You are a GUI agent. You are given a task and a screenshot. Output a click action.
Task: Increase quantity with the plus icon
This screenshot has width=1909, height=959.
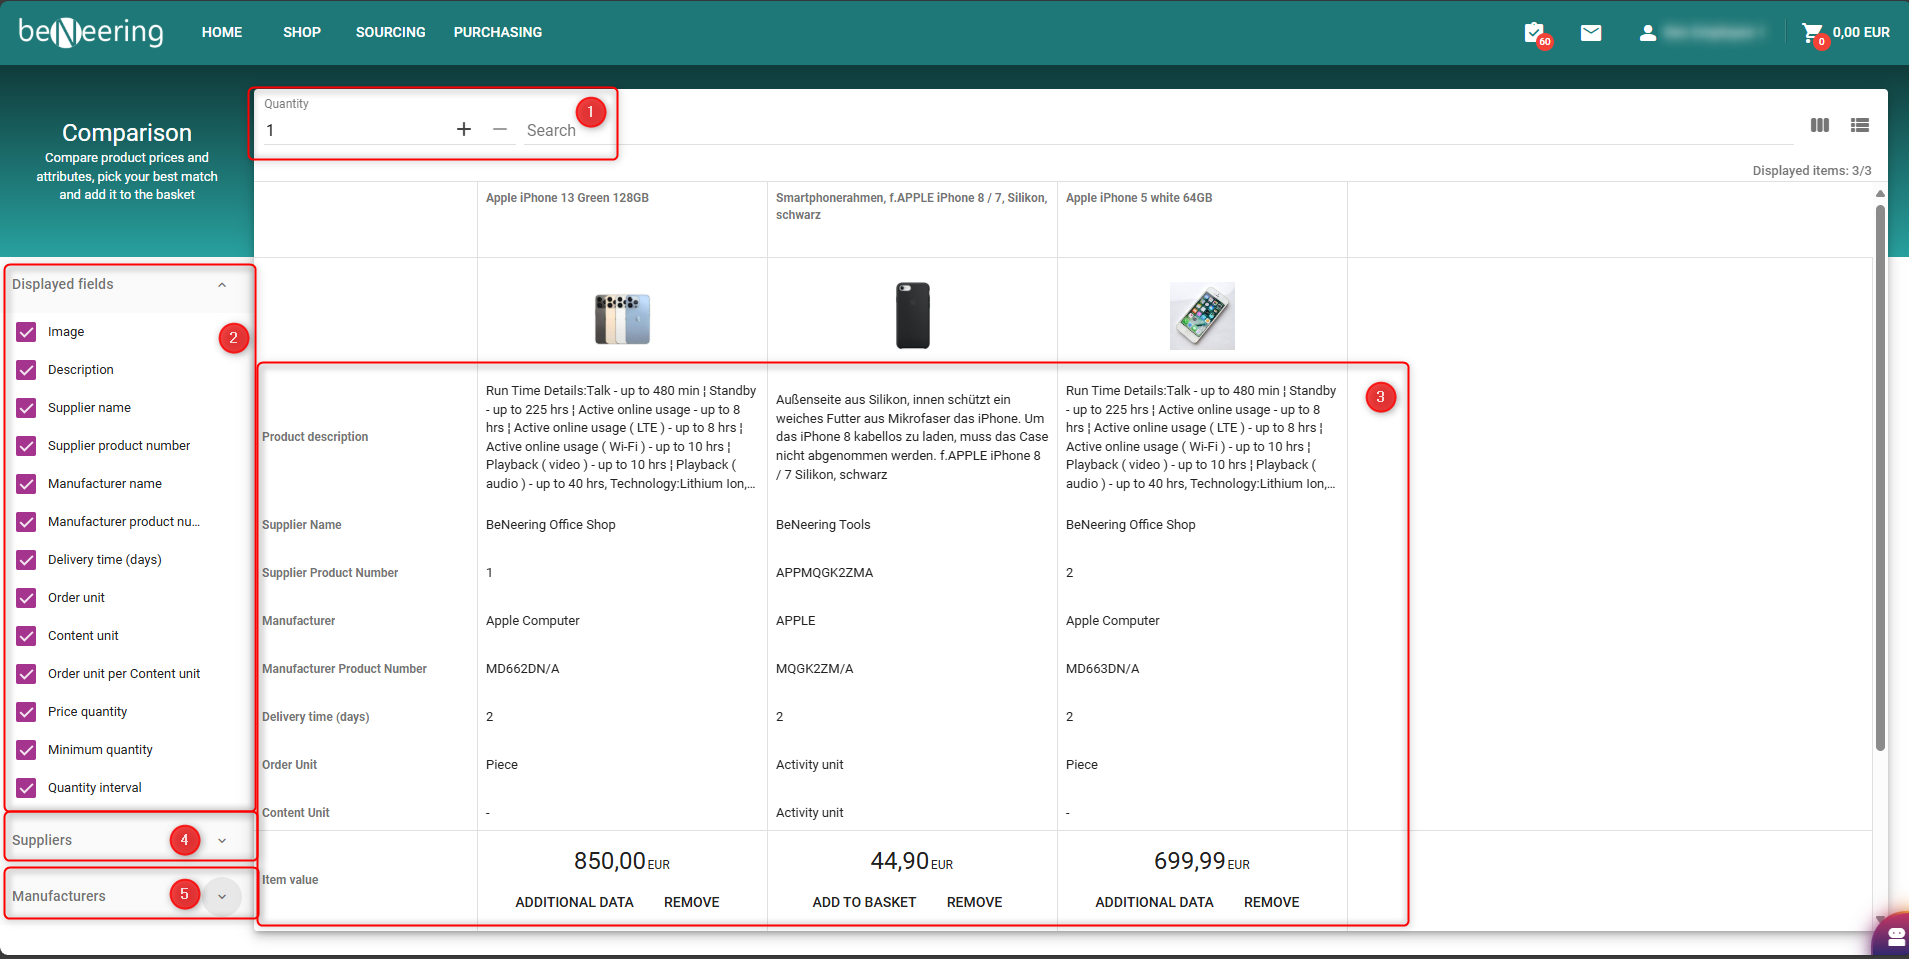pos(464,129)
